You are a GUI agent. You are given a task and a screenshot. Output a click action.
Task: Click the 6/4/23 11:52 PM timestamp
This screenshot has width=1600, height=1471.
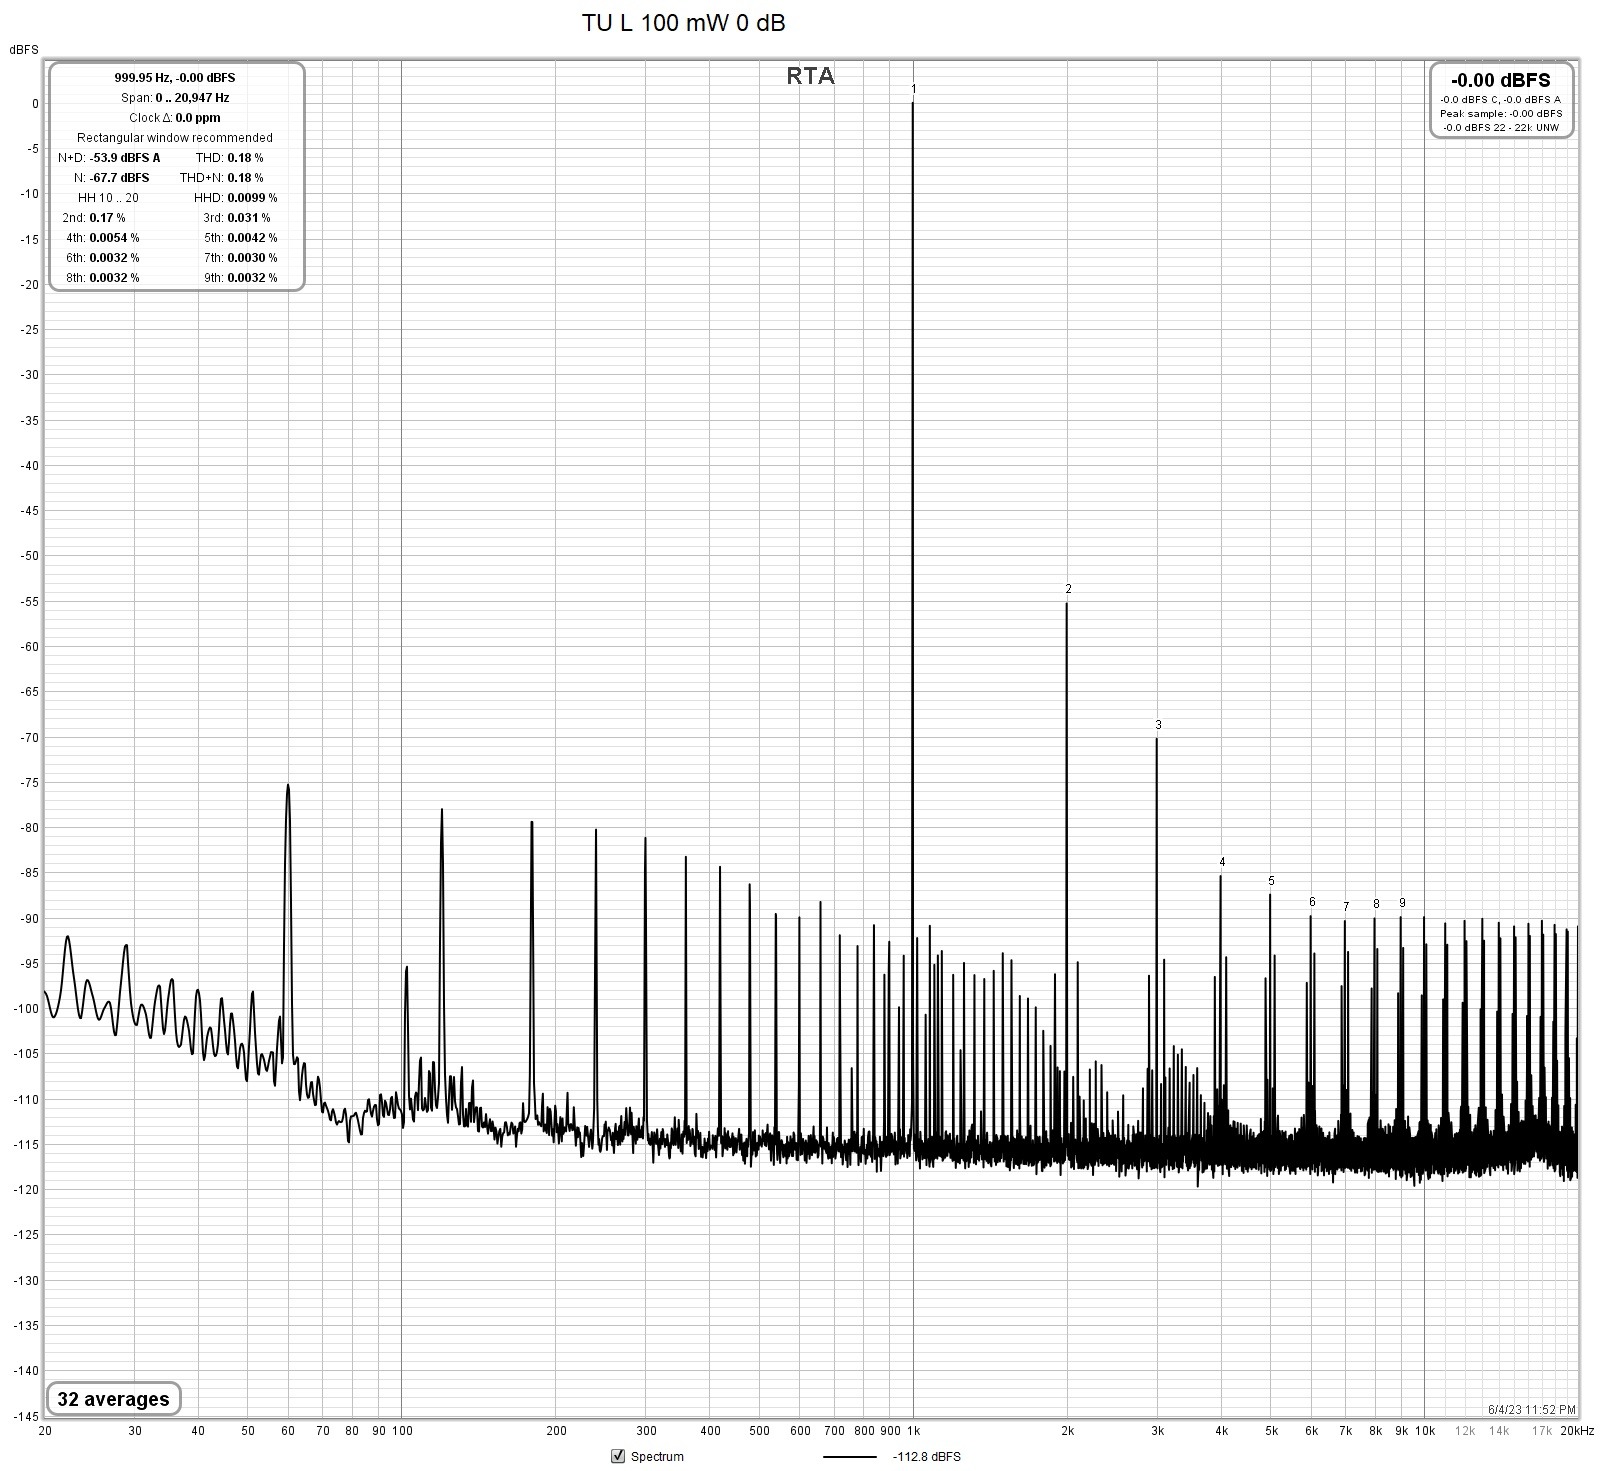(x=1532, y=1409)
